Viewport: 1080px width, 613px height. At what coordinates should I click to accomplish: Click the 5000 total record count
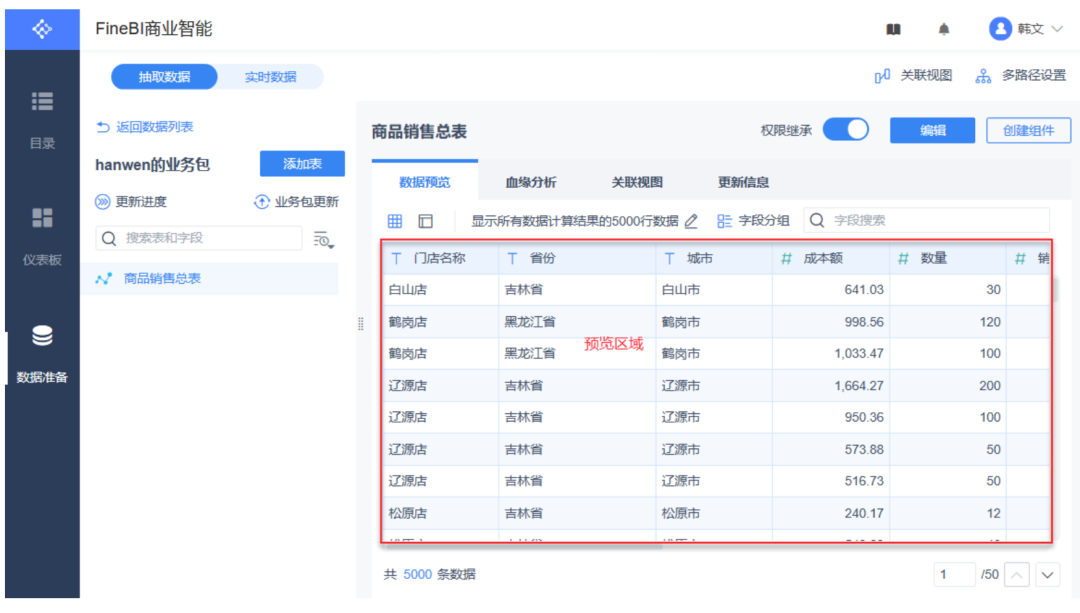[x=417, y=574]
